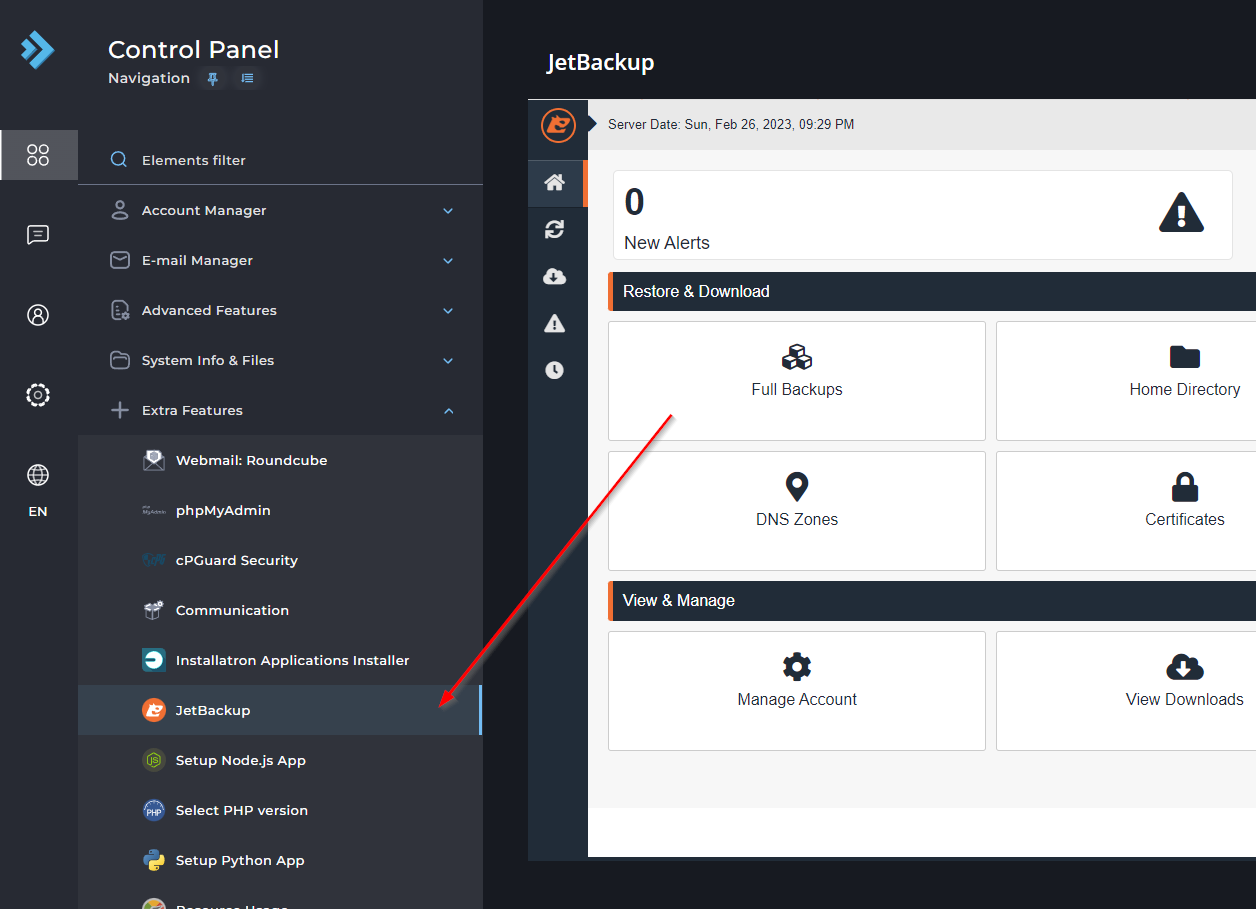The width and height of the screenshot is (1256, 909).
Task: Click the clock icon in JetBackup sidebar
Action: [x=554, y=370]
